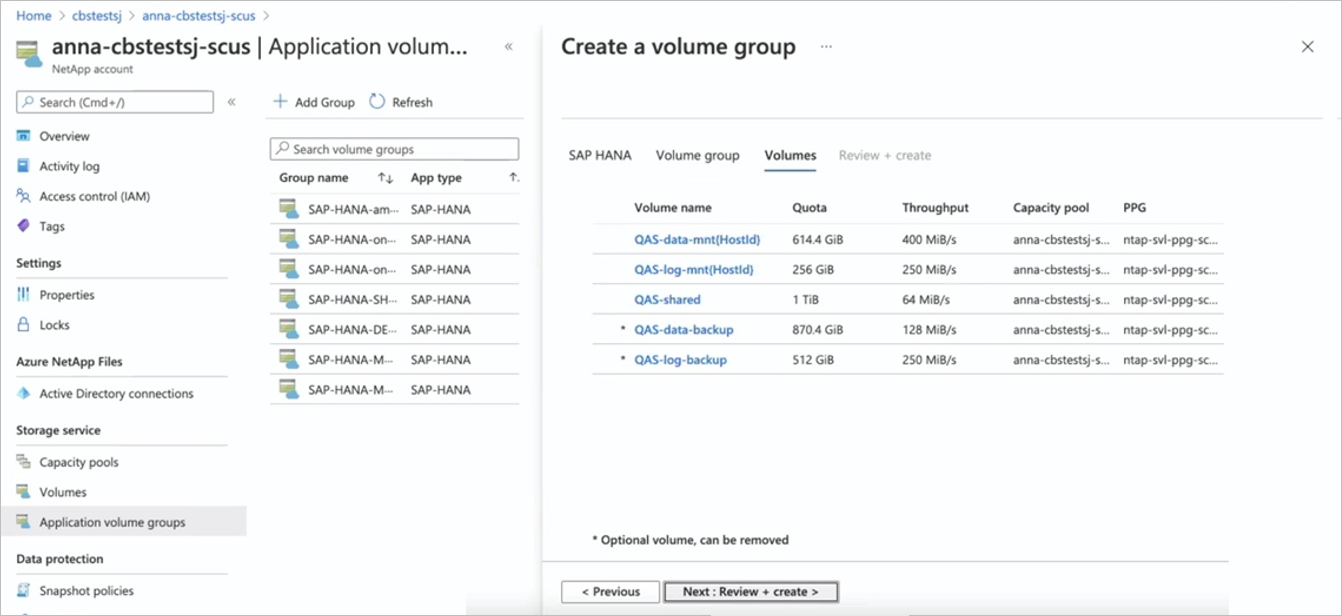
Task: Click the Capacity pools icon
Action: coord(24,462)
